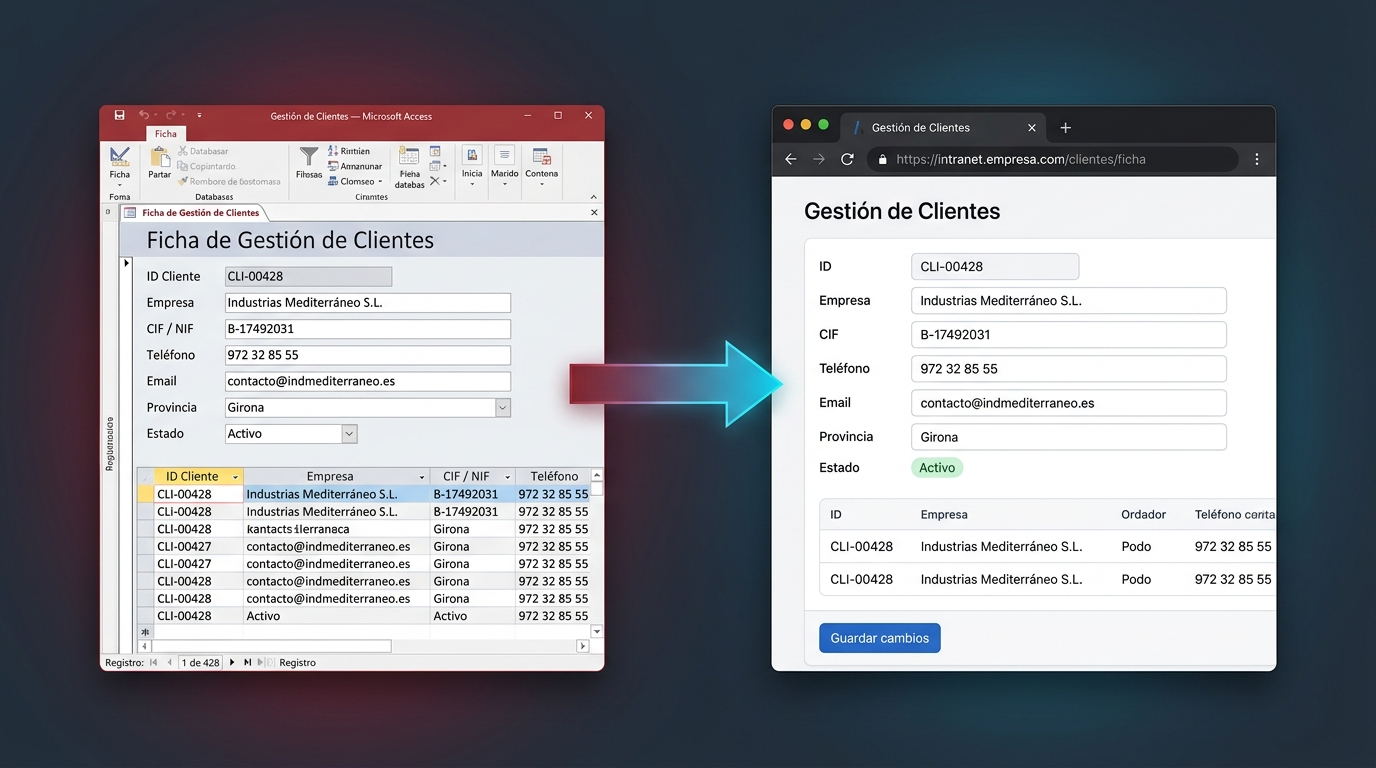Jump to first record in Access navigation bar
Image resolution: width=1376 pixels, height=768 pixels.
click(154, 662)
